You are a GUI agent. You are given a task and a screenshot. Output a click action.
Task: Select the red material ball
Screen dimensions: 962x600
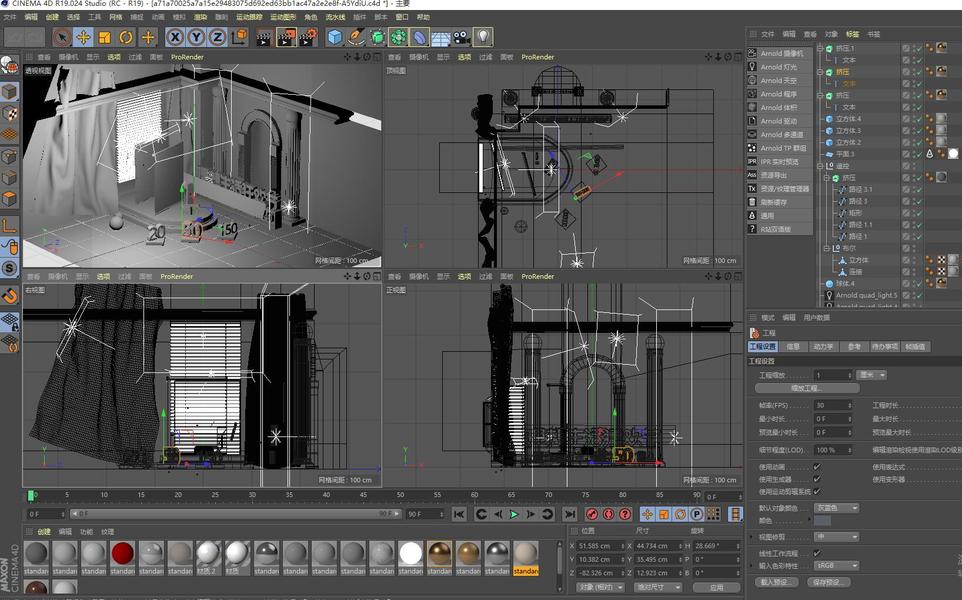(122, 553)
